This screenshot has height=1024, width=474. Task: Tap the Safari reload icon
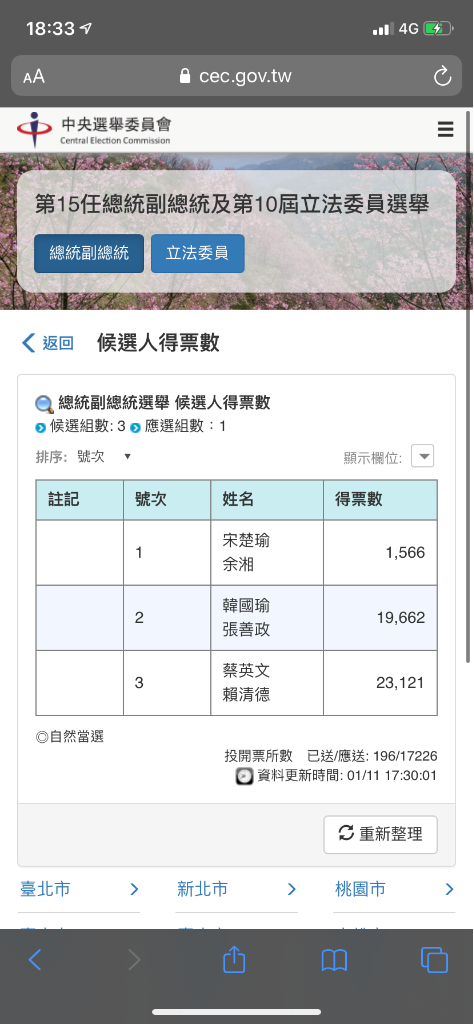click(443, 77)
